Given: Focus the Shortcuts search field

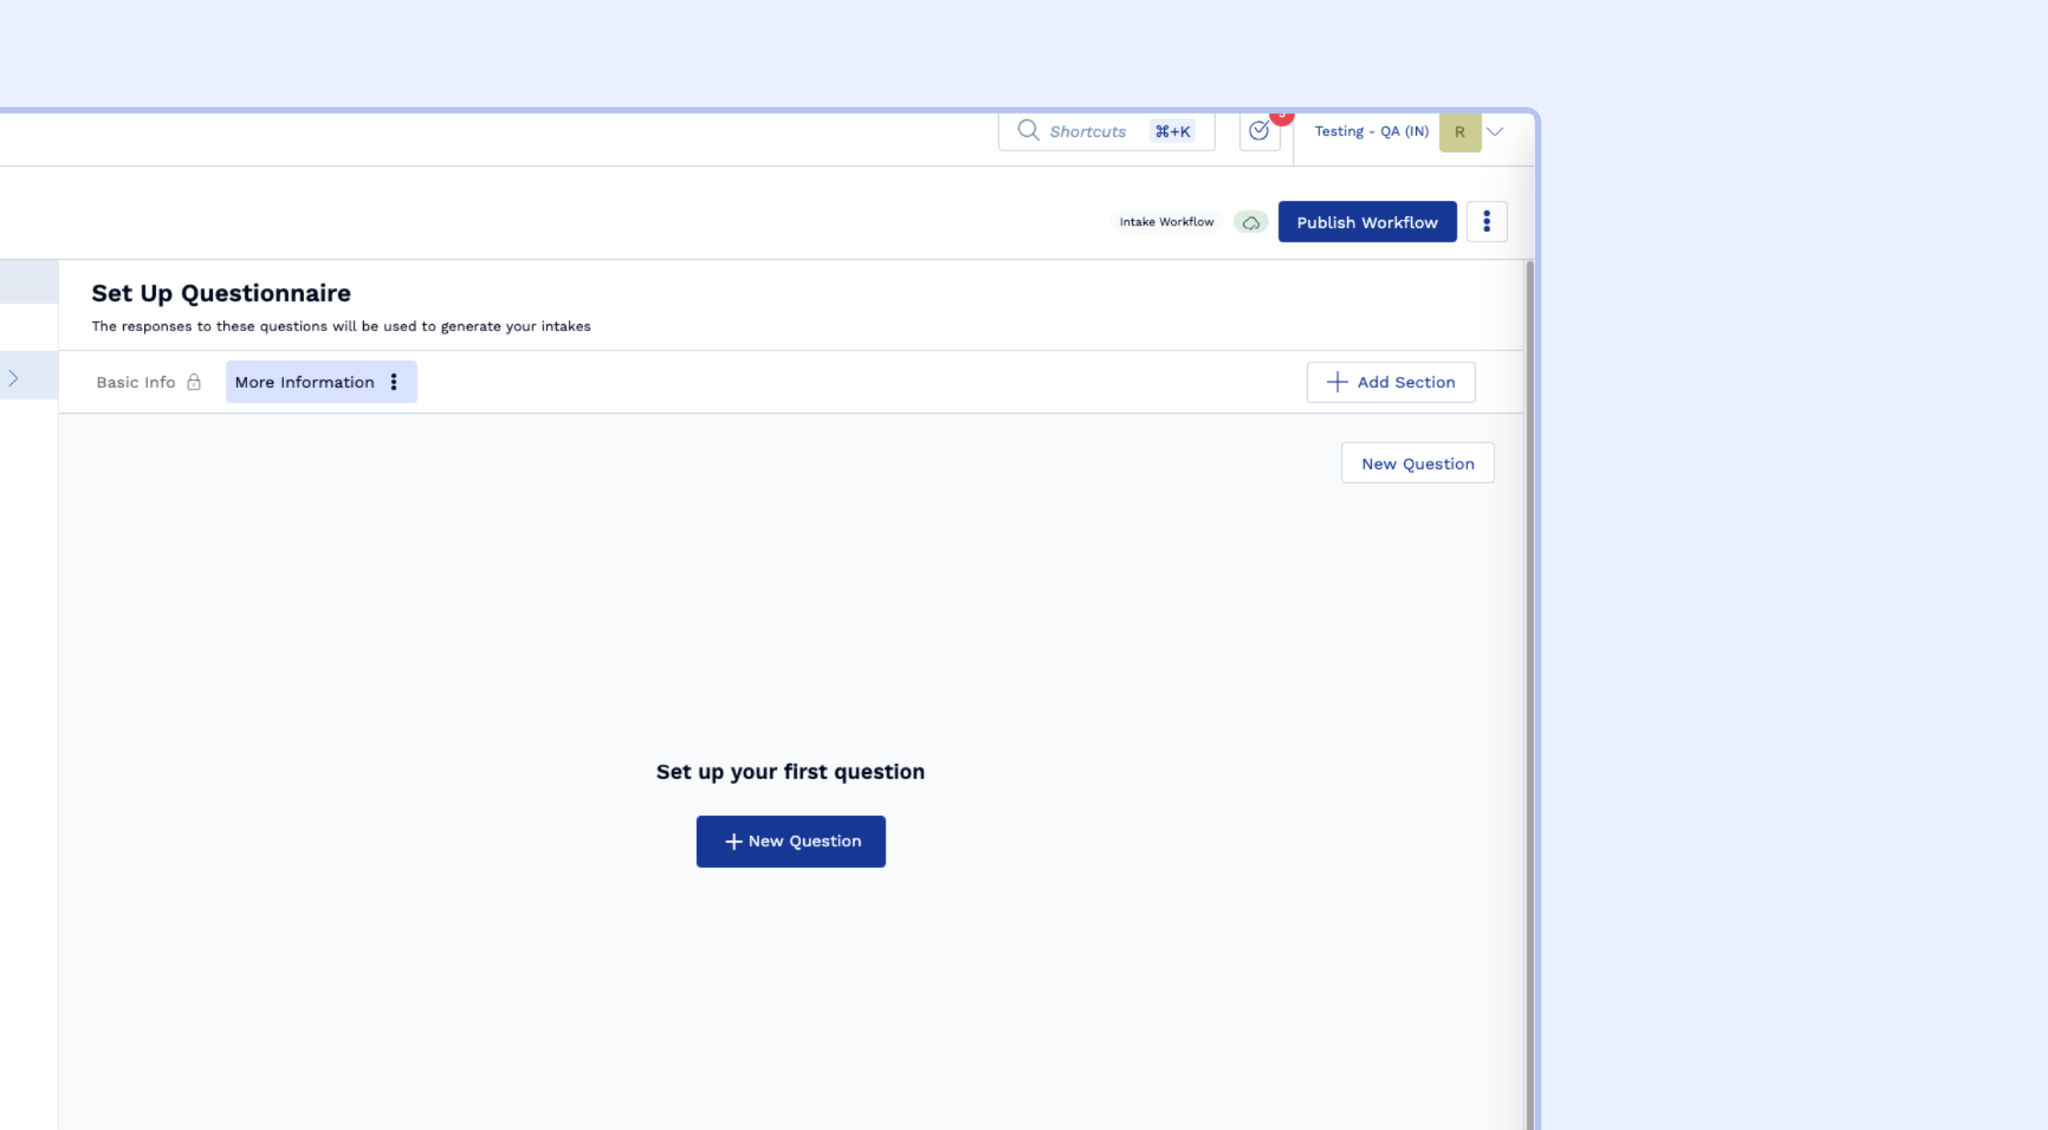Looking at the screenshot, I should [x=1088, y=131].
